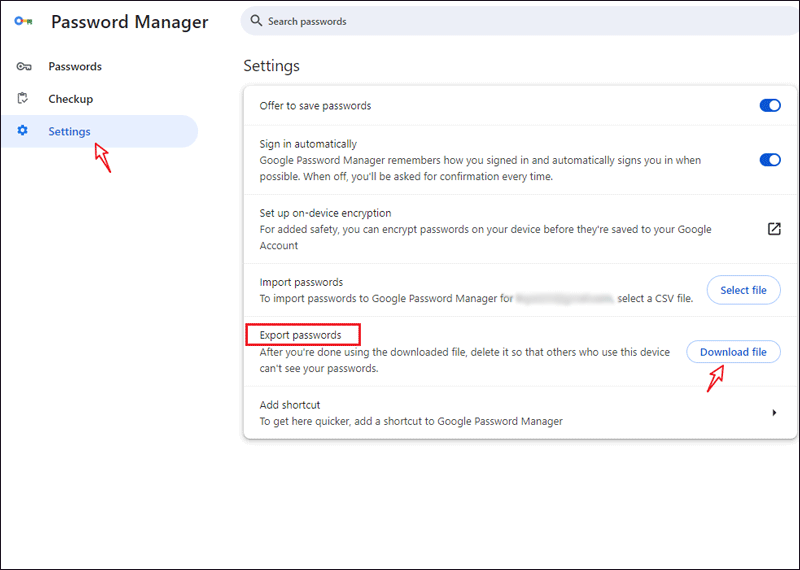Image resolution: width=800 pixels, height=570 pixels.
Task: Click the Add shortcut label
Action: 290,405
